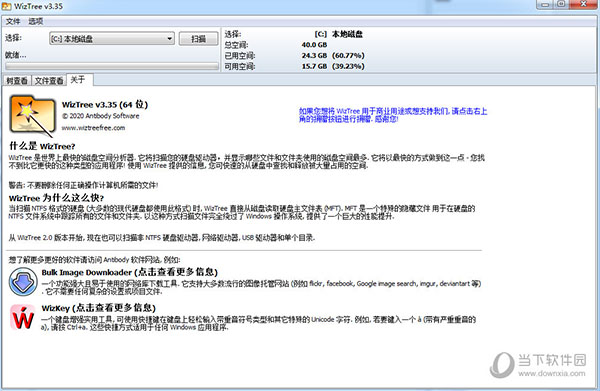Viewport: 600px width, 391px height.
Task: Click the scan progress bar
Action: pos(112,66)
